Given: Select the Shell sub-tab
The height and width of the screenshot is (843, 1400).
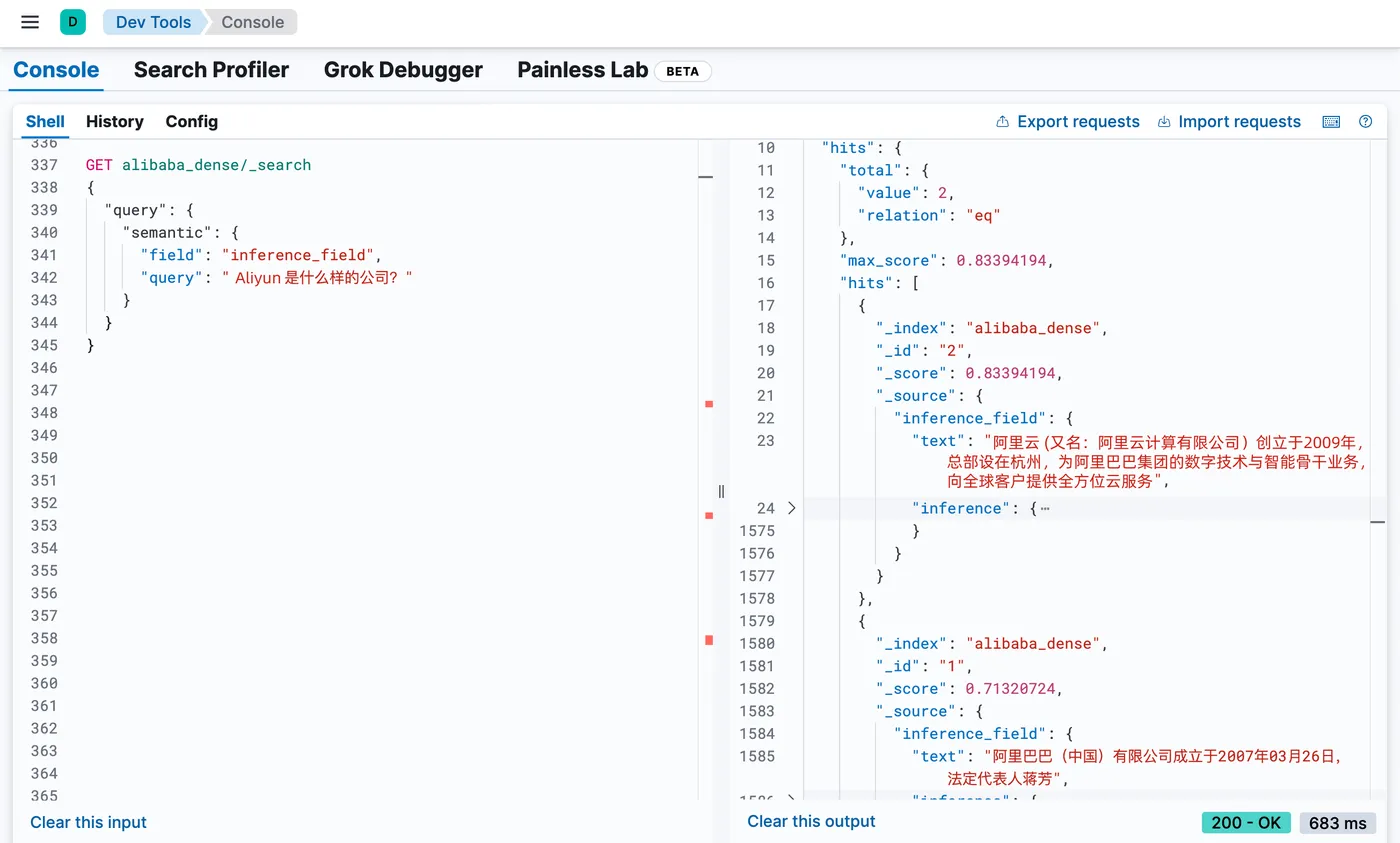Looking at the screenshot, I should point(45,121).
